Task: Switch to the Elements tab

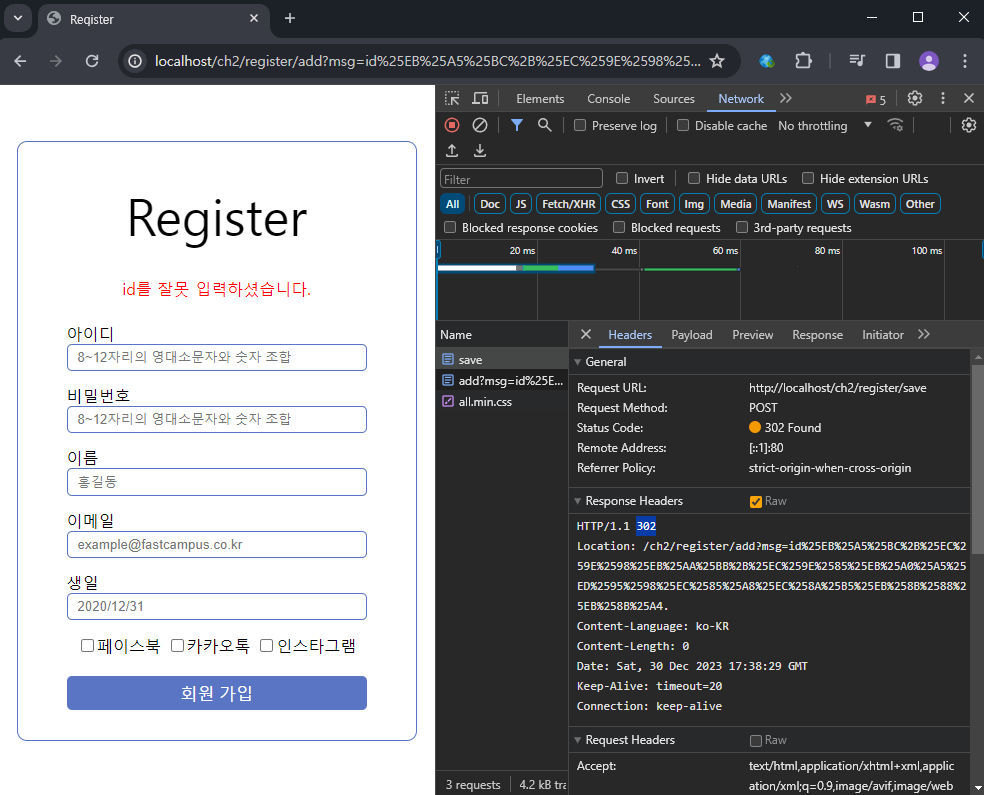Action: pos(540,99)
